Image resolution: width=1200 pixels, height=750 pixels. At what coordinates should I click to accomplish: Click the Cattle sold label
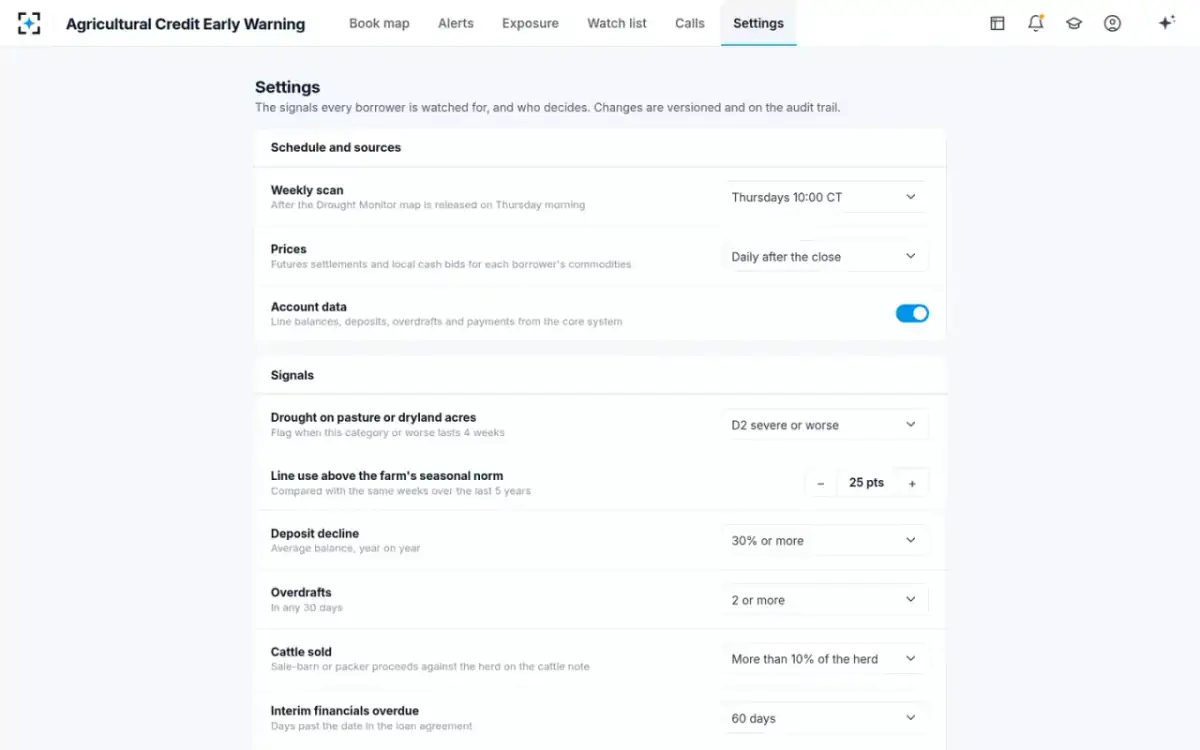(301, 652)
